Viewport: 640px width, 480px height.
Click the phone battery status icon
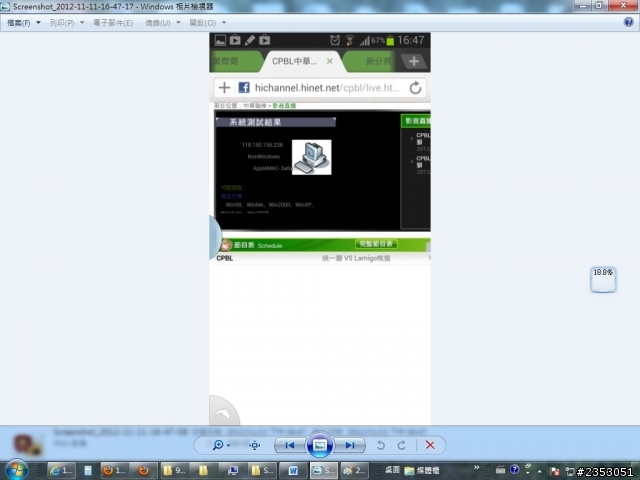click(x=390, y=40)
